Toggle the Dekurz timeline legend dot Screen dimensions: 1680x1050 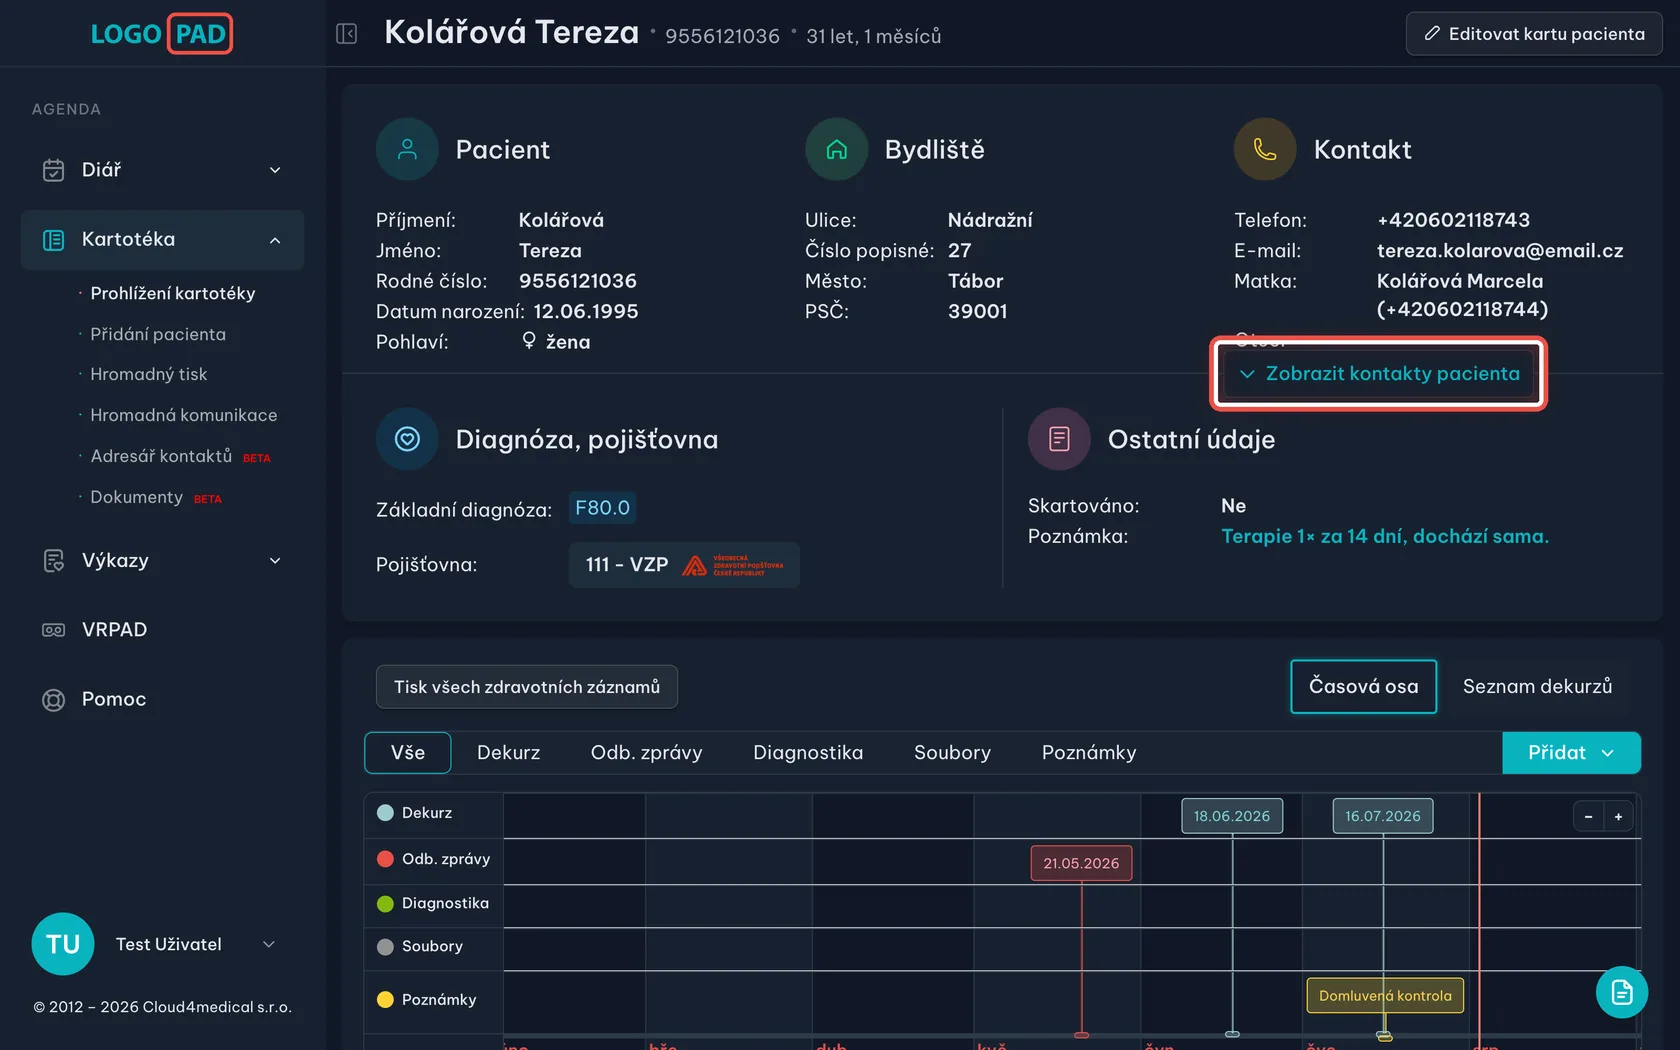coord(385,813)
